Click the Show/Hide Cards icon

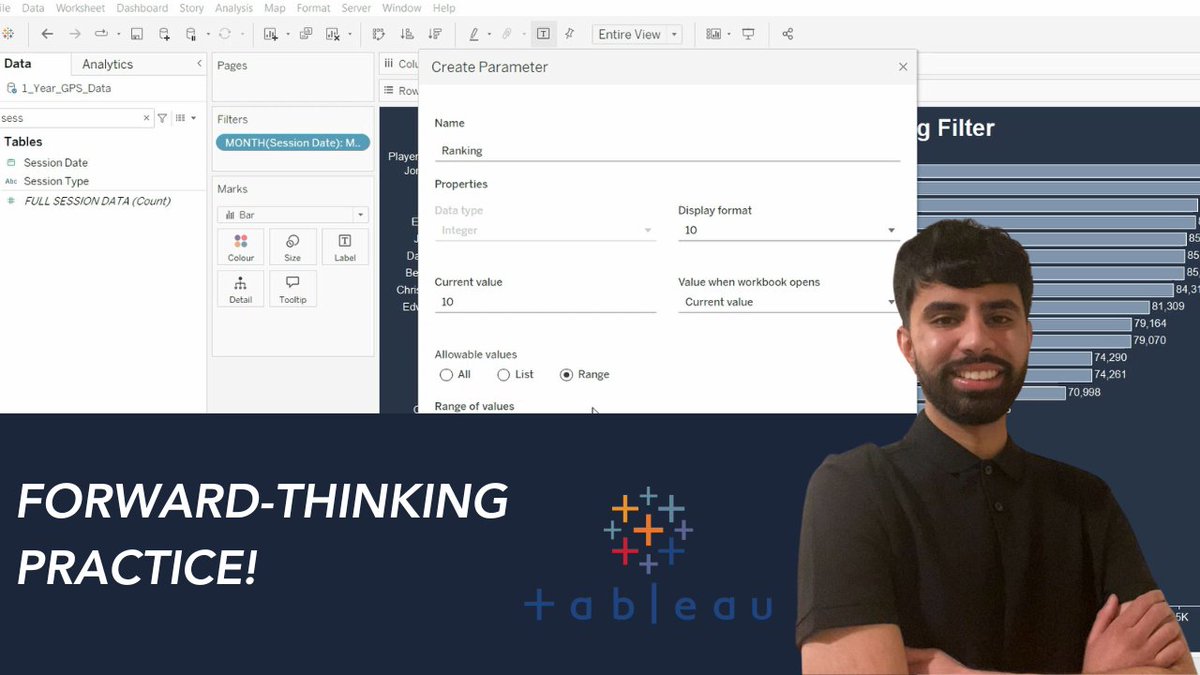point(713,34)
